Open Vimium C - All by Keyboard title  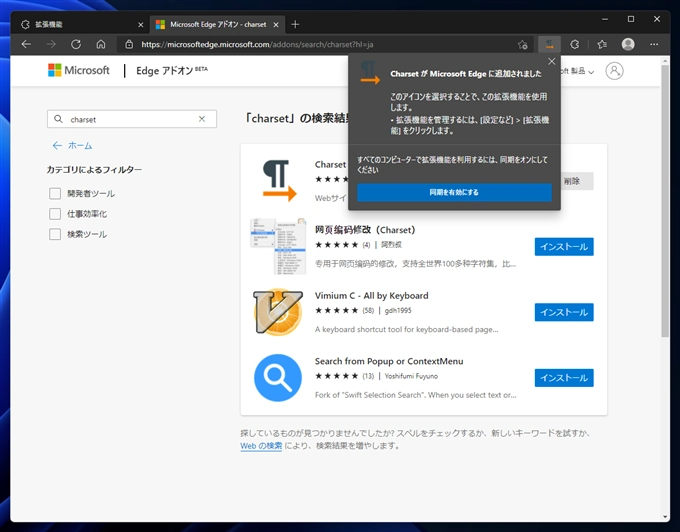[372, 296]
